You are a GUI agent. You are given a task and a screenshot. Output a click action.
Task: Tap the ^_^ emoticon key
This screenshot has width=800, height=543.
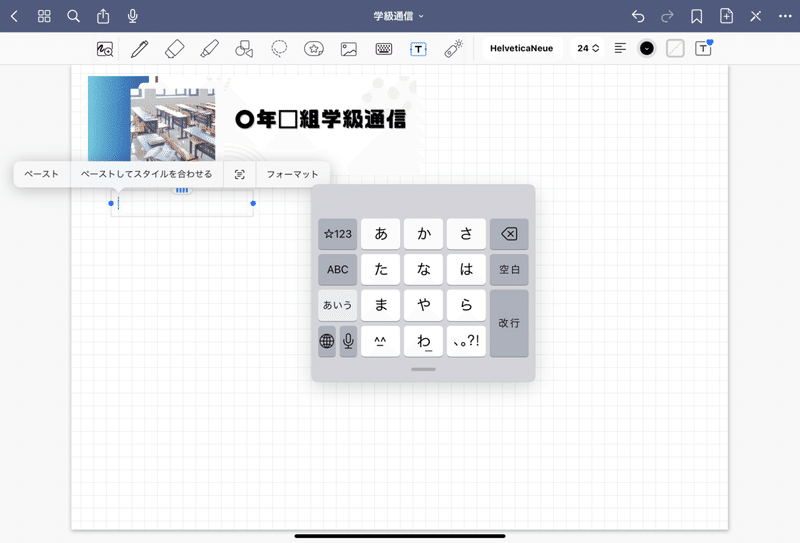point(381,341)
